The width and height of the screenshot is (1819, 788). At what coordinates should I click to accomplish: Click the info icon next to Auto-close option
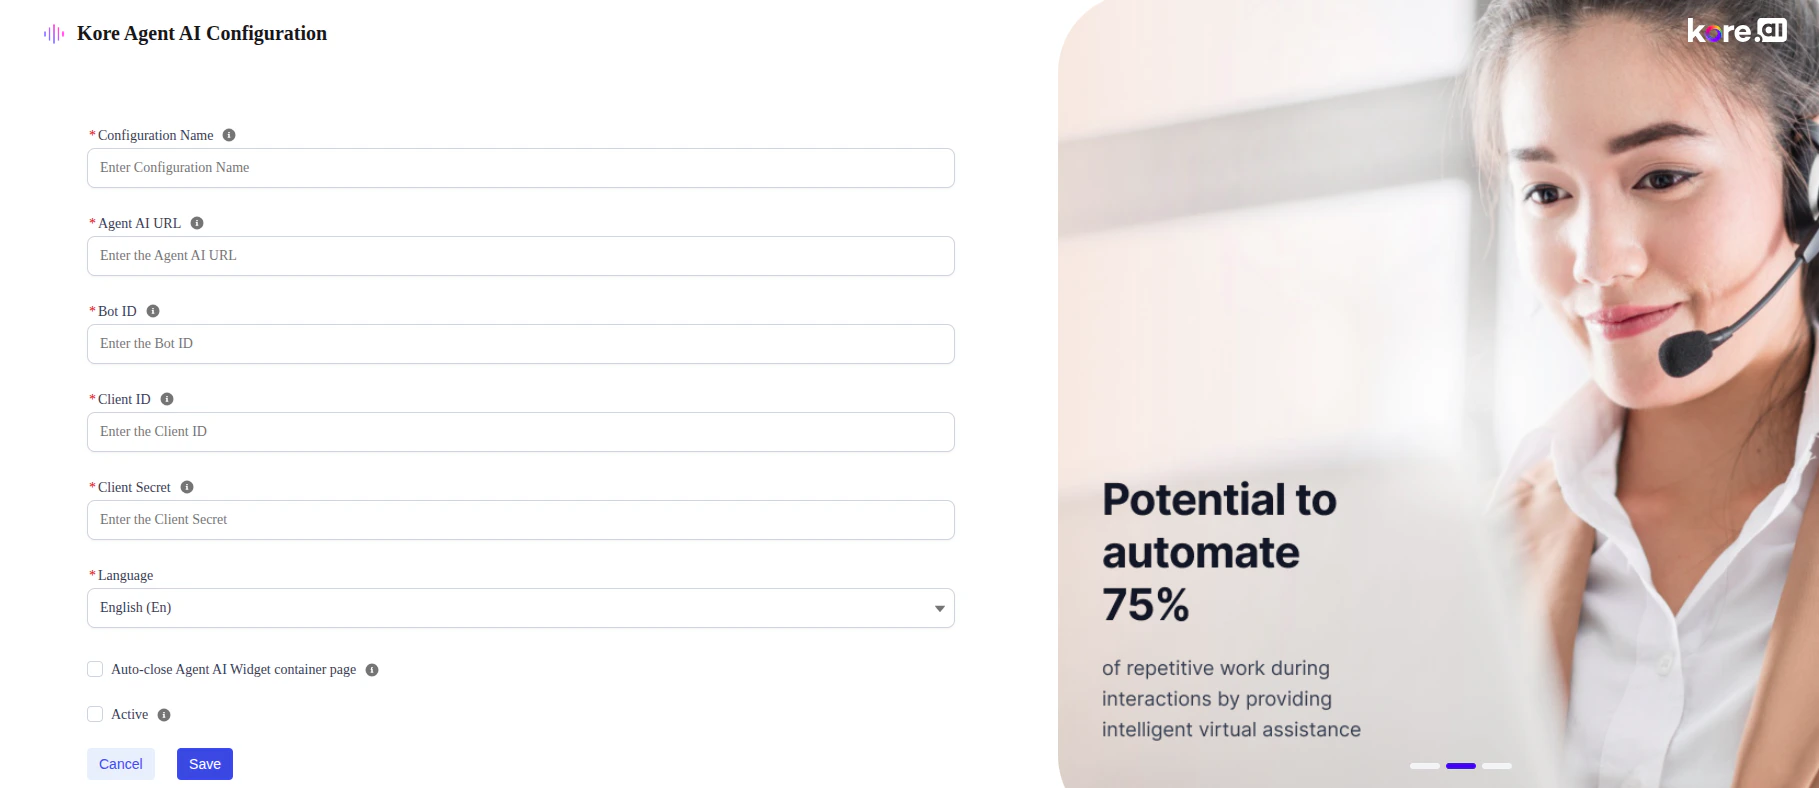tap(372, 669)
